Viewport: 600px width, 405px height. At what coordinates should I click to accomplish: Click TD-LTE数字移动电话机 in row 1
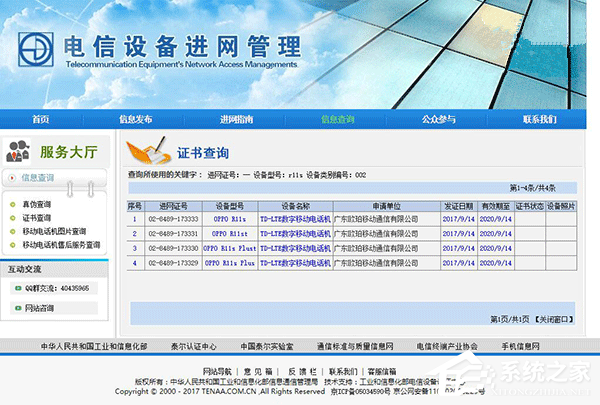click(295, 219)
